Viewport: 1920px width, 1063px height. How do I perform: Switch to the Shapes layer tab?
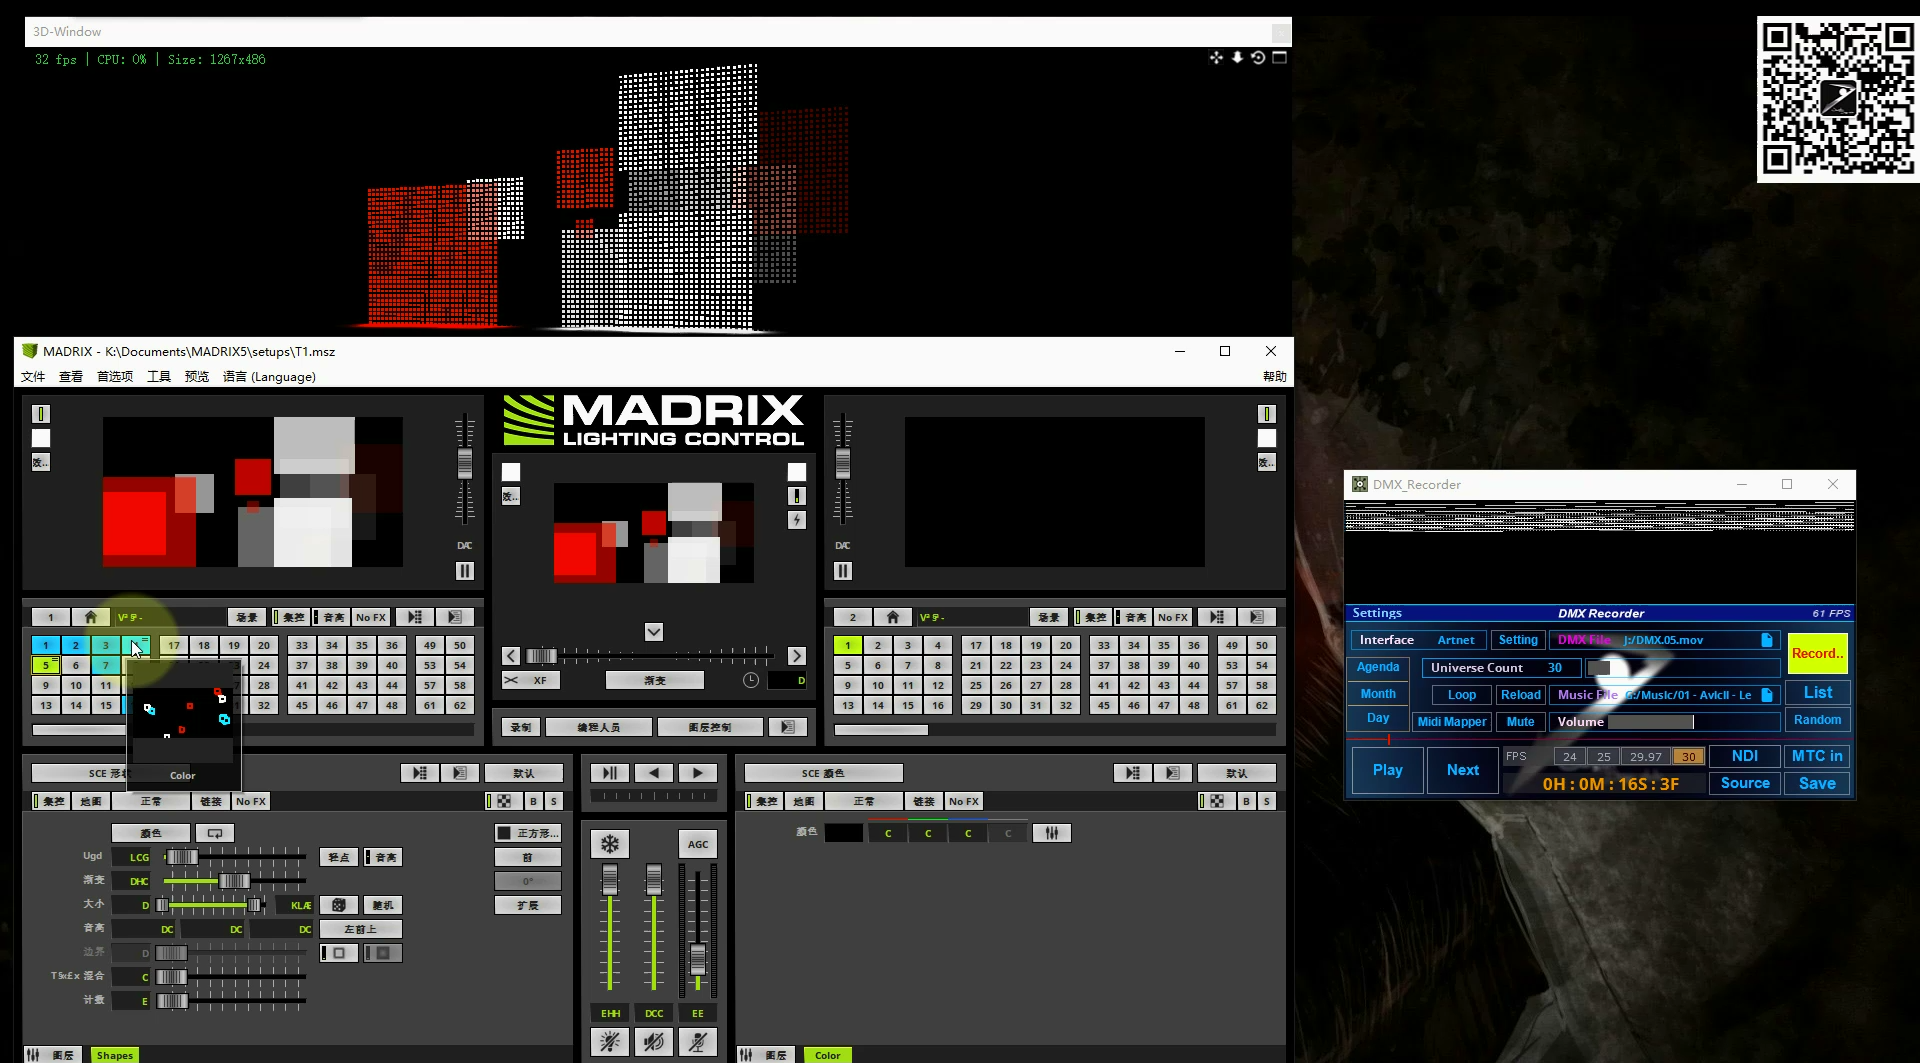(115, 1055)
